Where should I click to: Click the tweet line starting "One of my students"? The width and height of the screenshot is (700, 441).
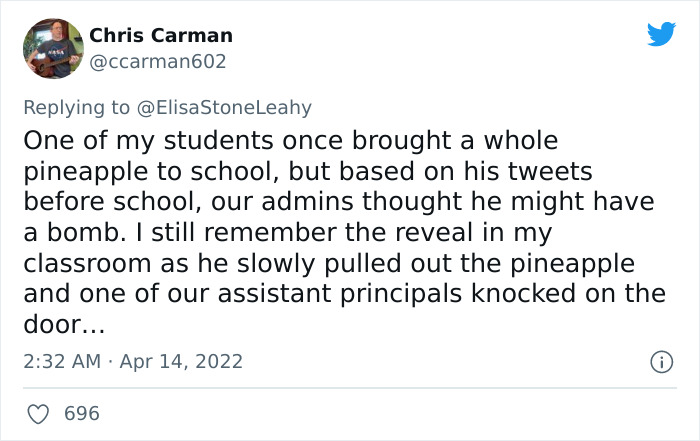coord(290,139)
